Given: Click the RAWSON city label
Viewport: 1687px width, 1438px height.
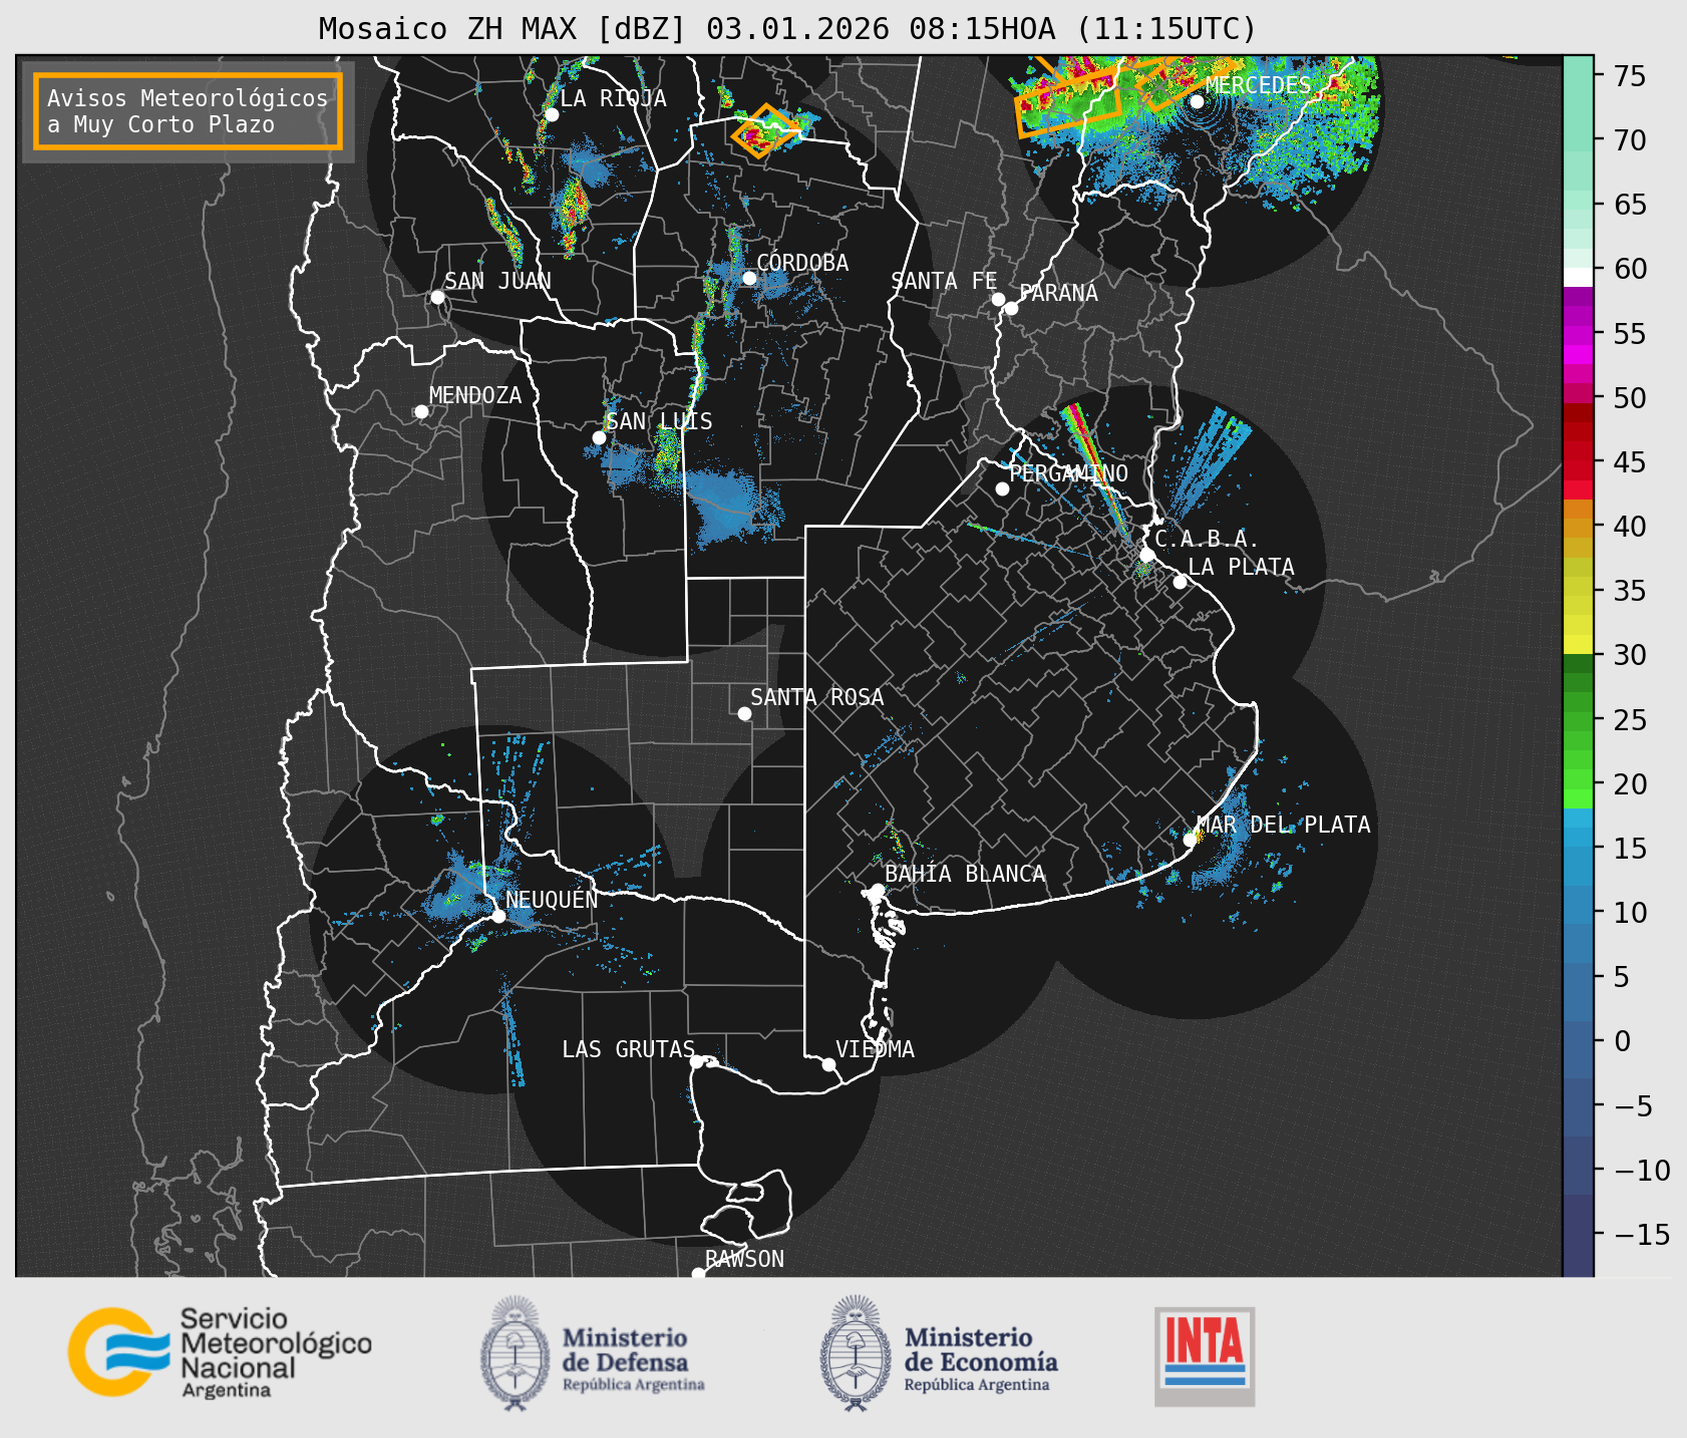Looking at the screenshot, I should pos(744,1260).
